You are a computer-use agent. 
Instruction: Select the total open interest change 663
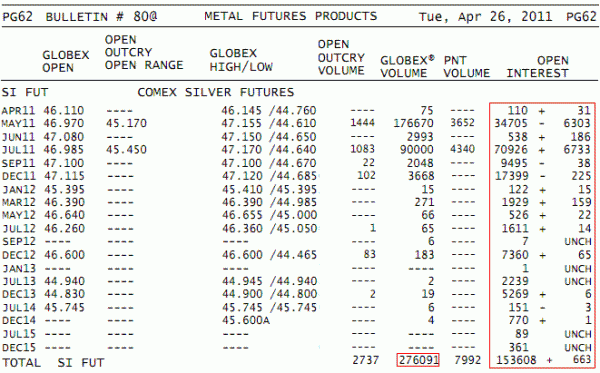click(582, 360)
